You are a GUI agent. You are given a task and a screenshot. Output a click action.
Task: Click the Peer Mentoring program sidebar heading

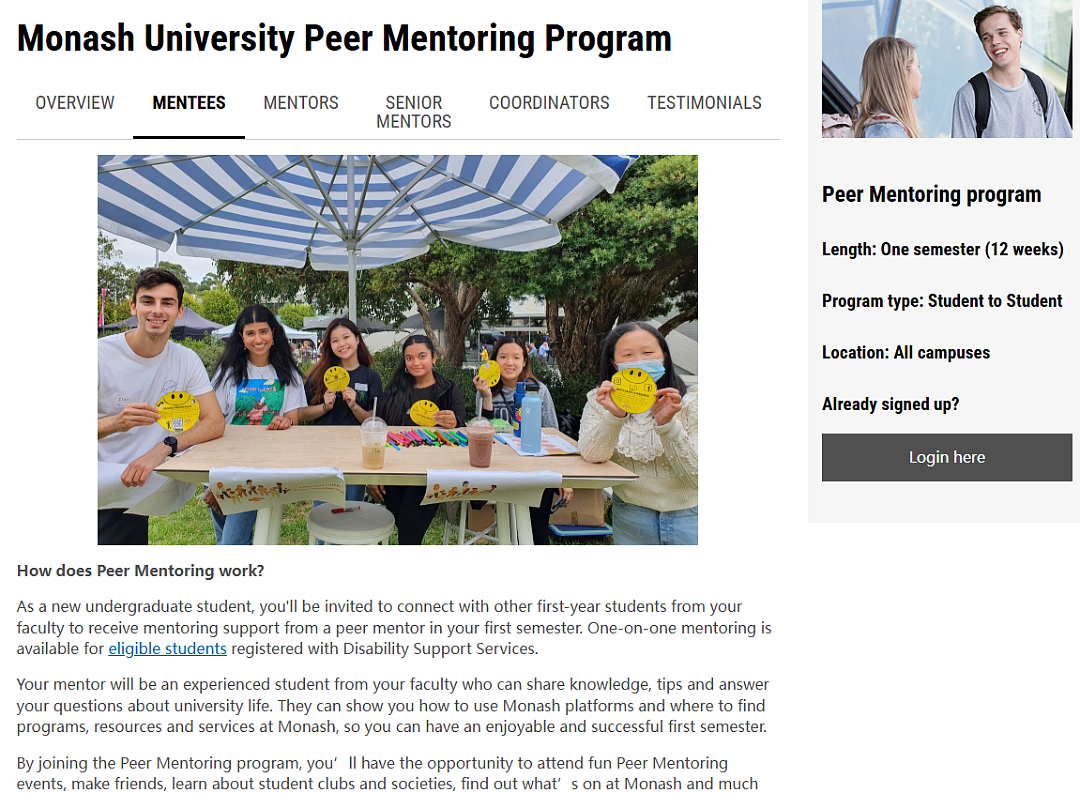[x=931, y=194]
